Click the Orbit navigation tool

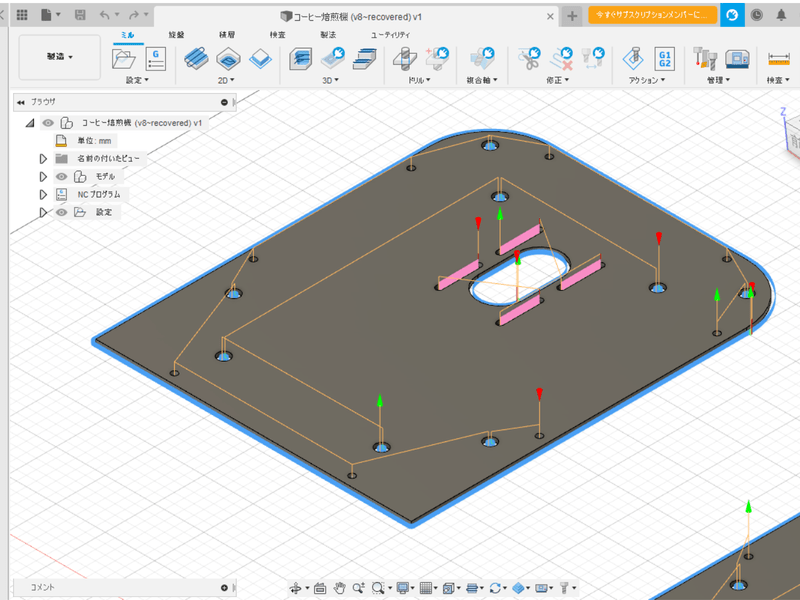pos(297,588)
